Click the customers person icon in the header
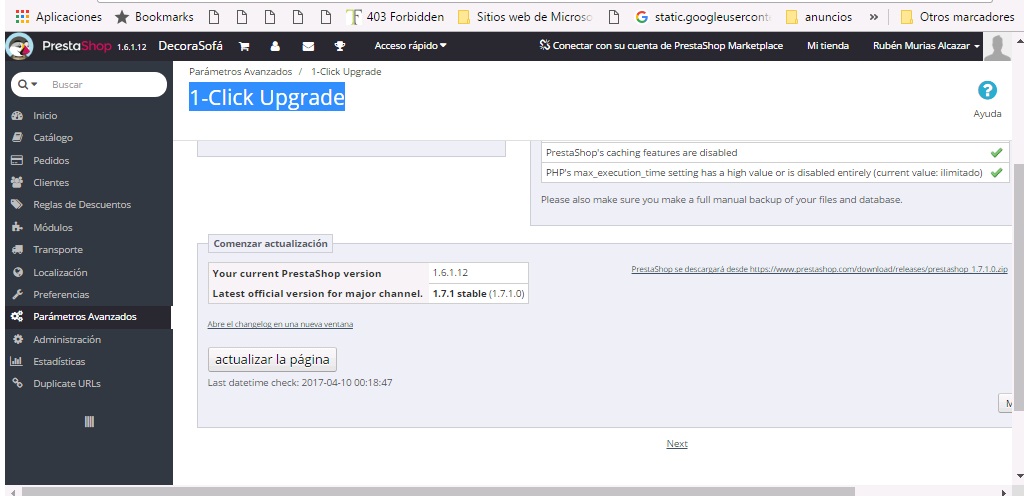Viewport: 1024px width, 496px height. tap(275, 46)
